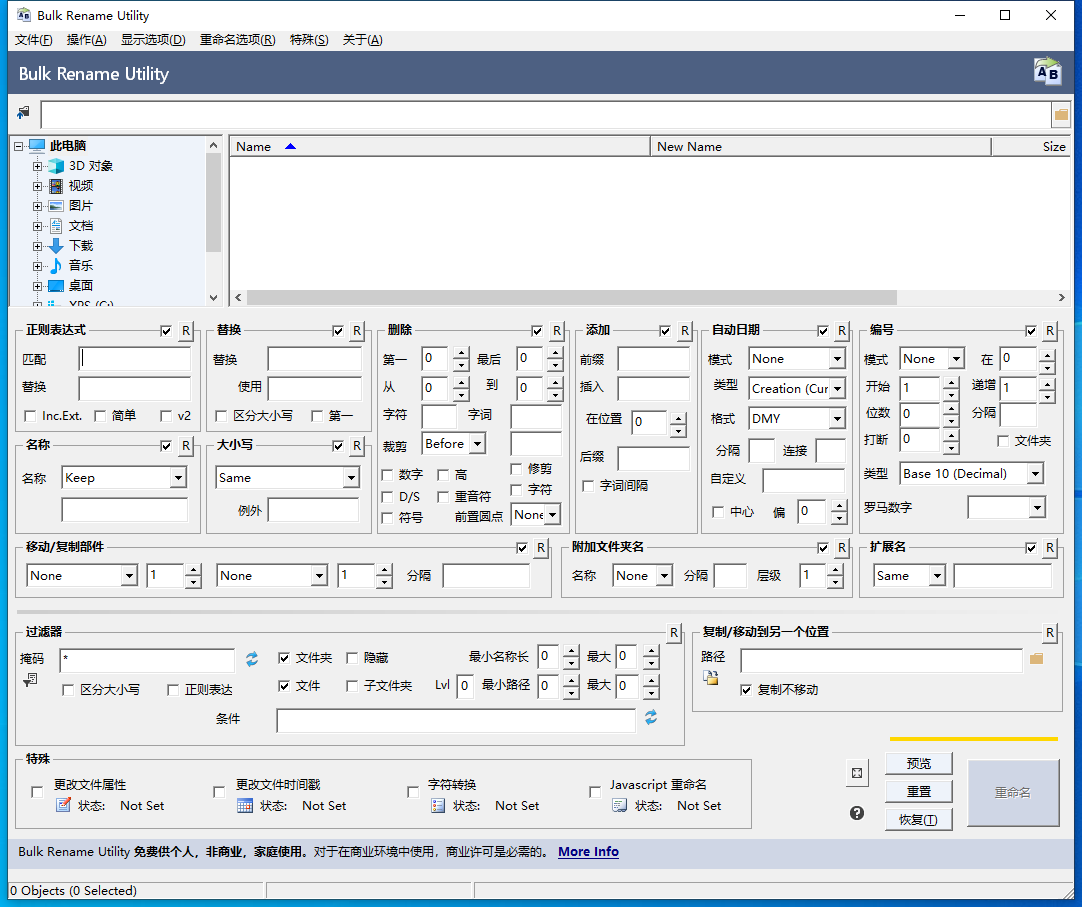1082x907 pixels.
Task: Open the 关于(A) menu
Action: coord(362,40)
